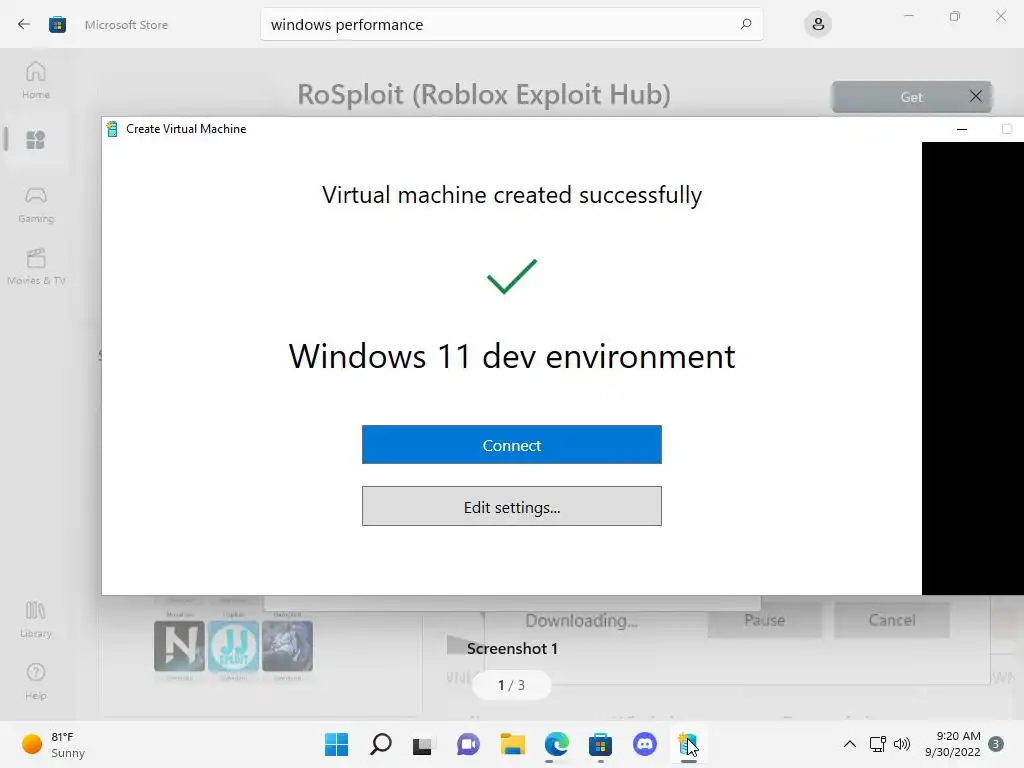Open Edit settings for the virtual machine
The height and width of the screenshot is (768, 1024).
[511, 506]
